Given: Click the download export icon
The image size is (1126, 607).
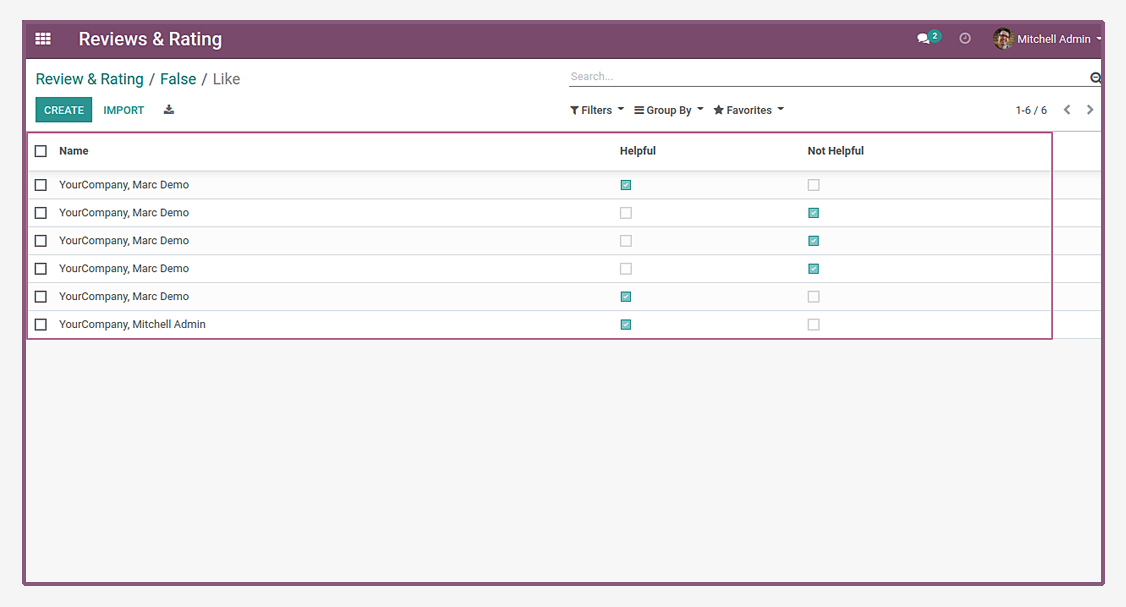Looking at the screenshot, I should click(x=169, y=110).
